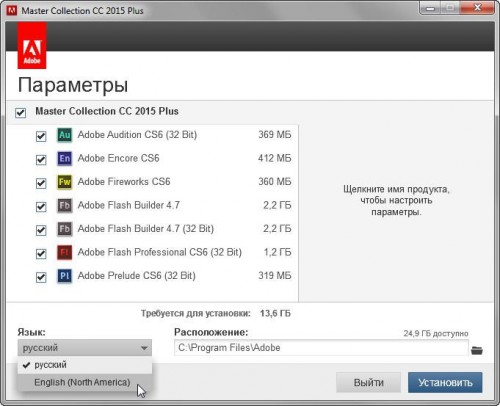The height and width of the screenshot is (406, 500).
Task: Uncheck the Master Collection CC 2015 Plus checkbox
Action: point(20,113)
